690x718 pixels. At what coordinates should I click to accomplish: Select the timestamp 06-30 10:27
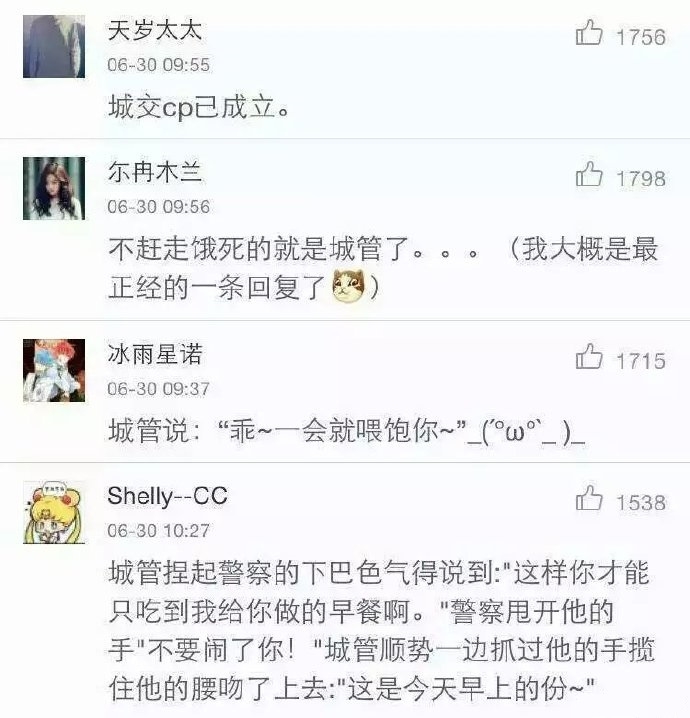pos(158,531)
